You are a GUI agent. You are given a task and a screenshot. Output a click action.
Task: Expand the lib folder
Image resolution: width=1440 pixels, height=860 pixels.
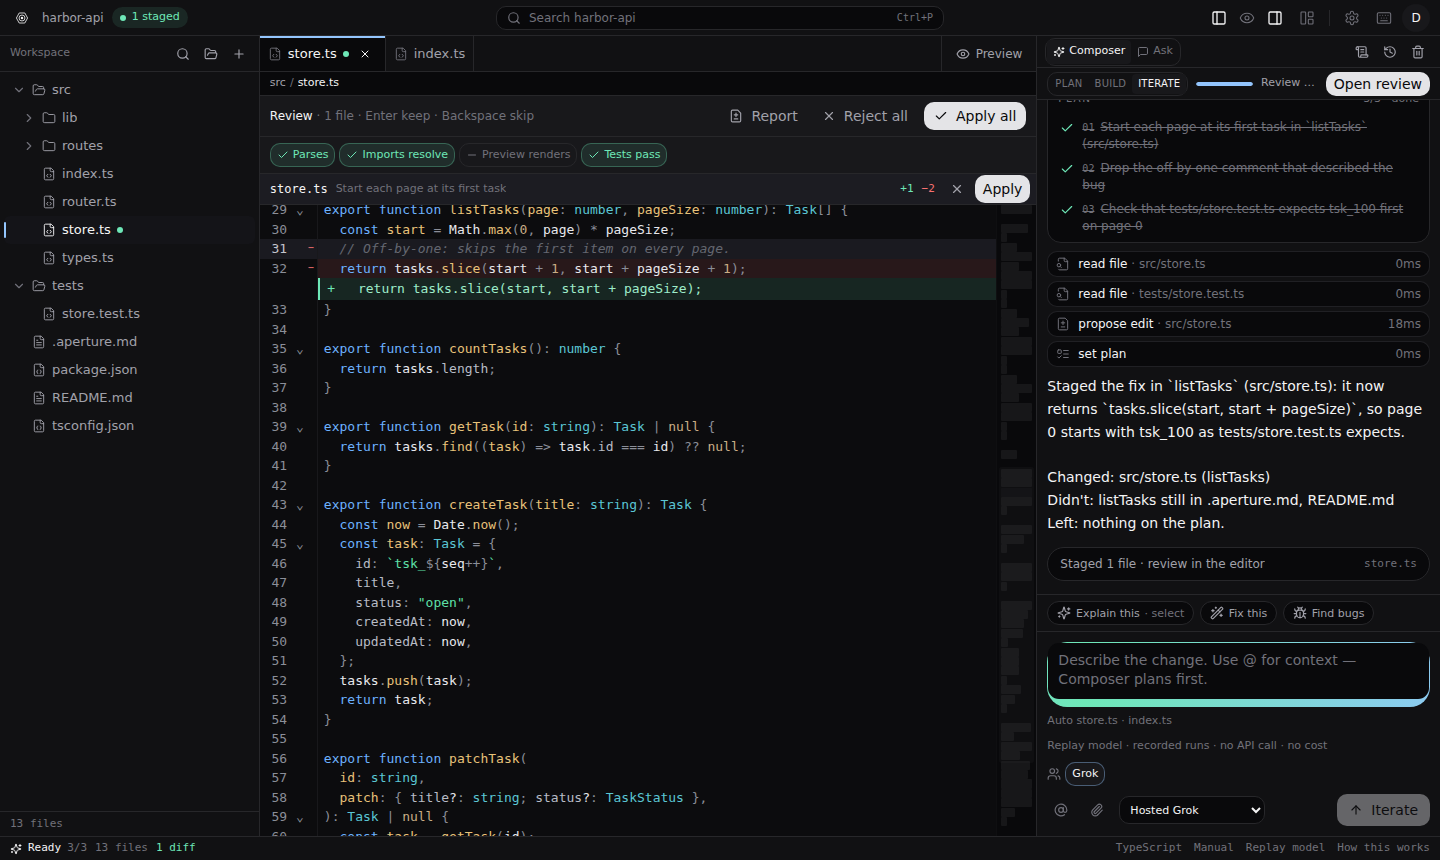point(29,118)
